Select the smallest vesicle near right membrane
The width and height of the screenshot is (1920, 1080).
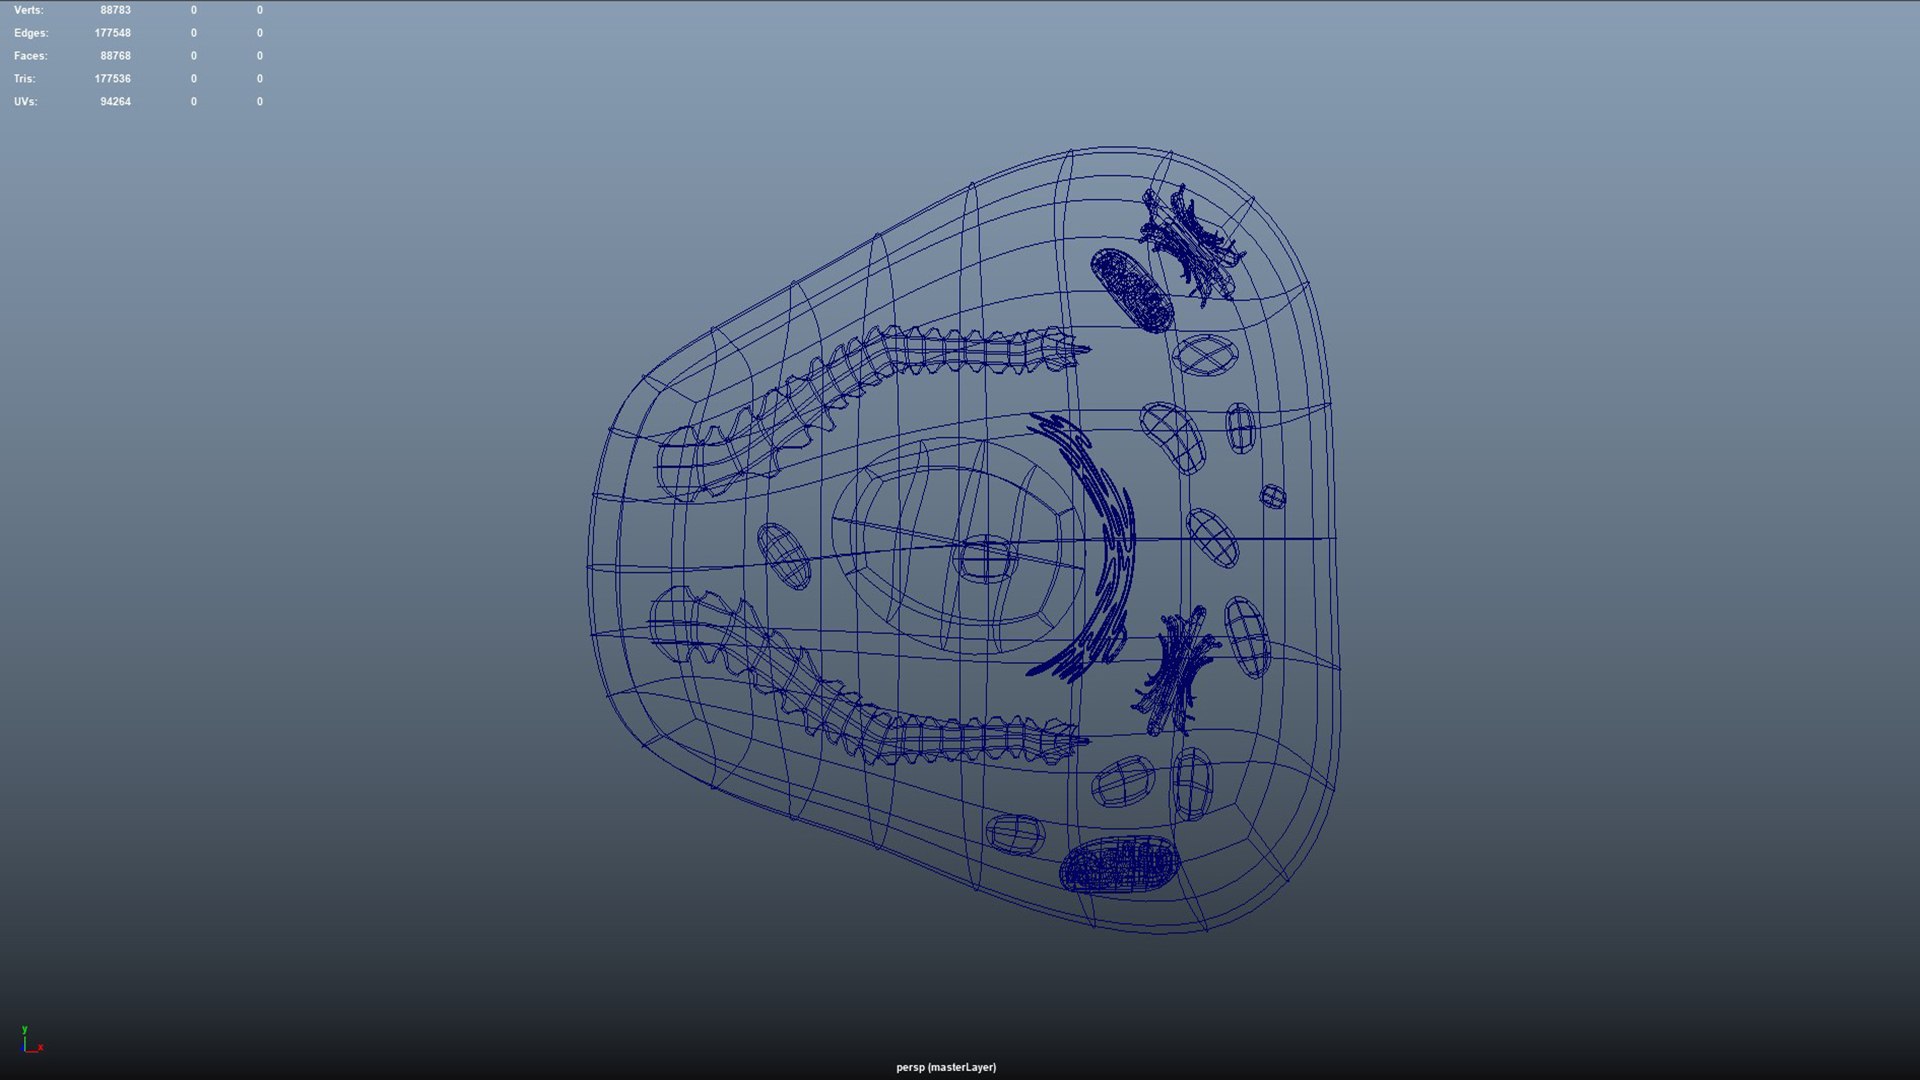pyautogui.click(x=1272, y=496)
